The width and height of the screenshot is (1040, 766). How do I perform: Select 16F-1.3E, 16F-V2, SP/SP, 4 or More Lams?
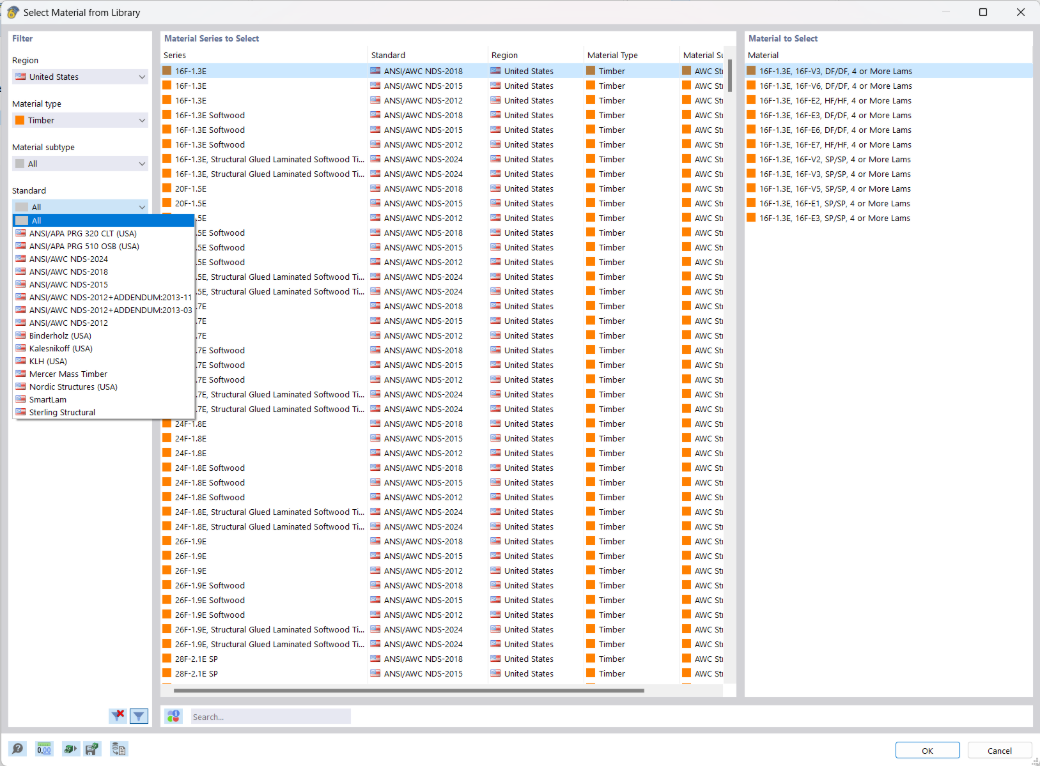pos(889,159)
